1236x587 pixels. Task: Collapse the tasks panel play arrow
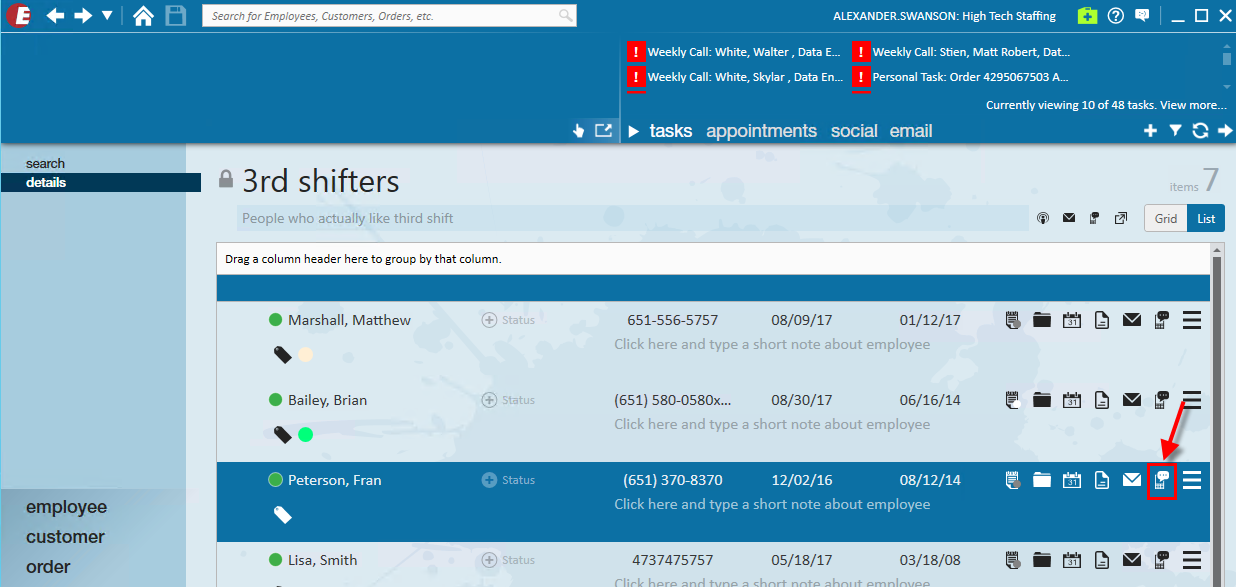[633, 131]
